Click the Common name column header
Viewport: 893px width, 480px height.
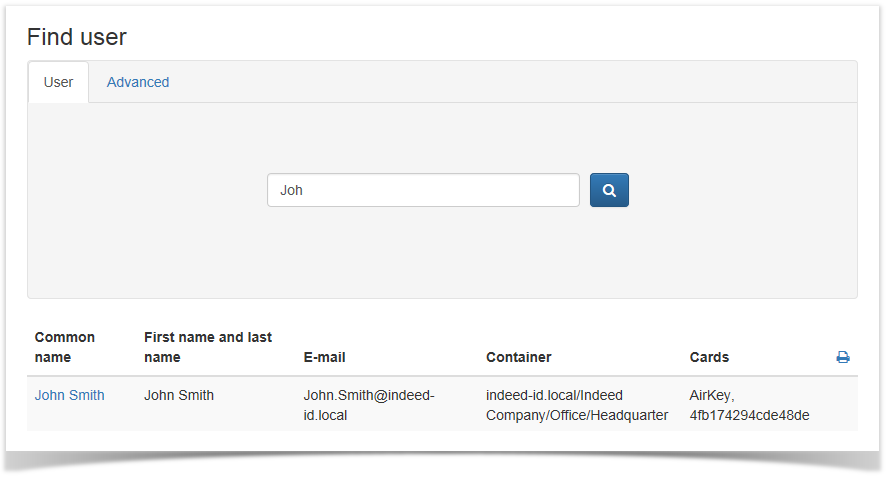point(65,347)
